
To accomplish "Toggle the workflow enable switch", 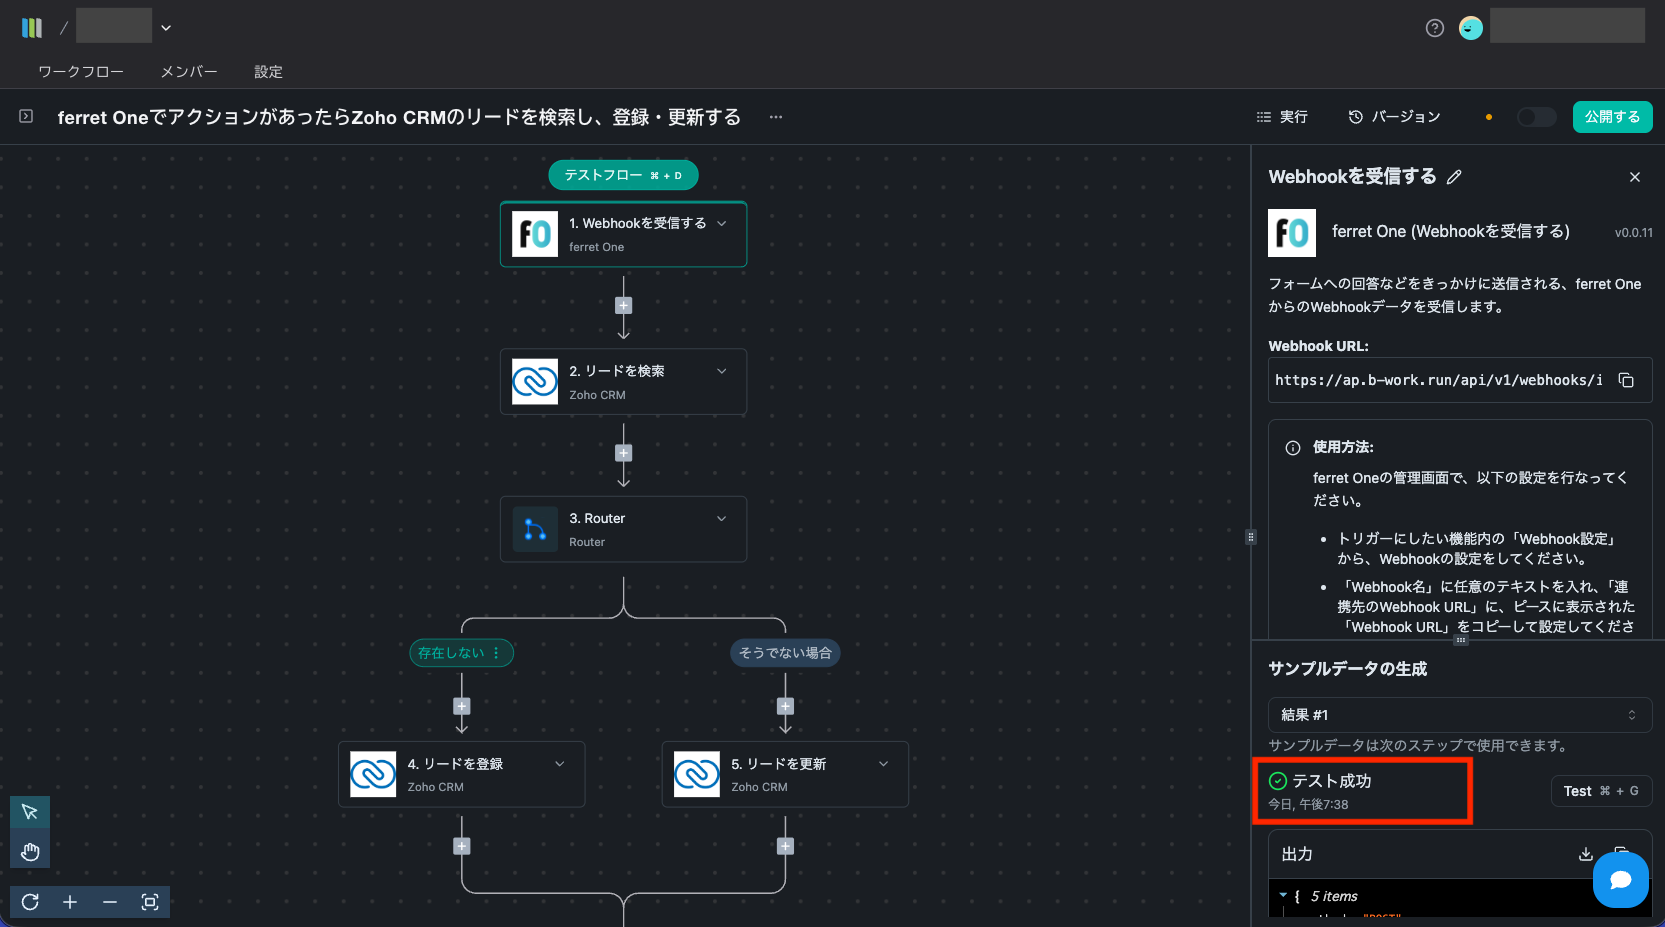I will click(1536, 117).
